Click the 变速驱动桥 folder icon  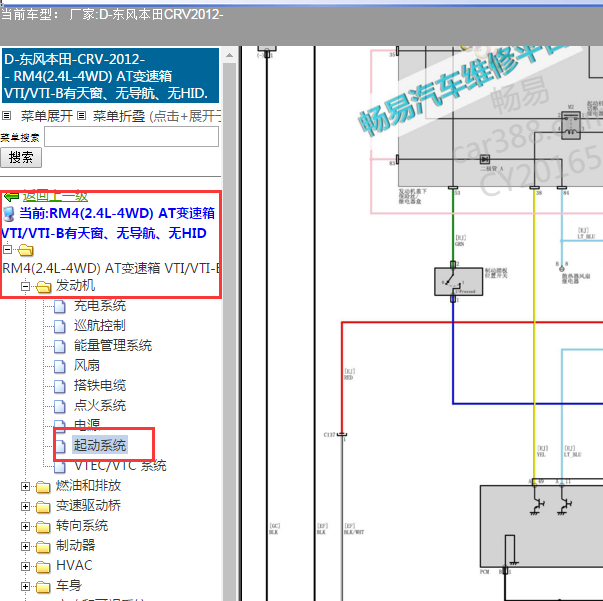(x=43, y=507)
